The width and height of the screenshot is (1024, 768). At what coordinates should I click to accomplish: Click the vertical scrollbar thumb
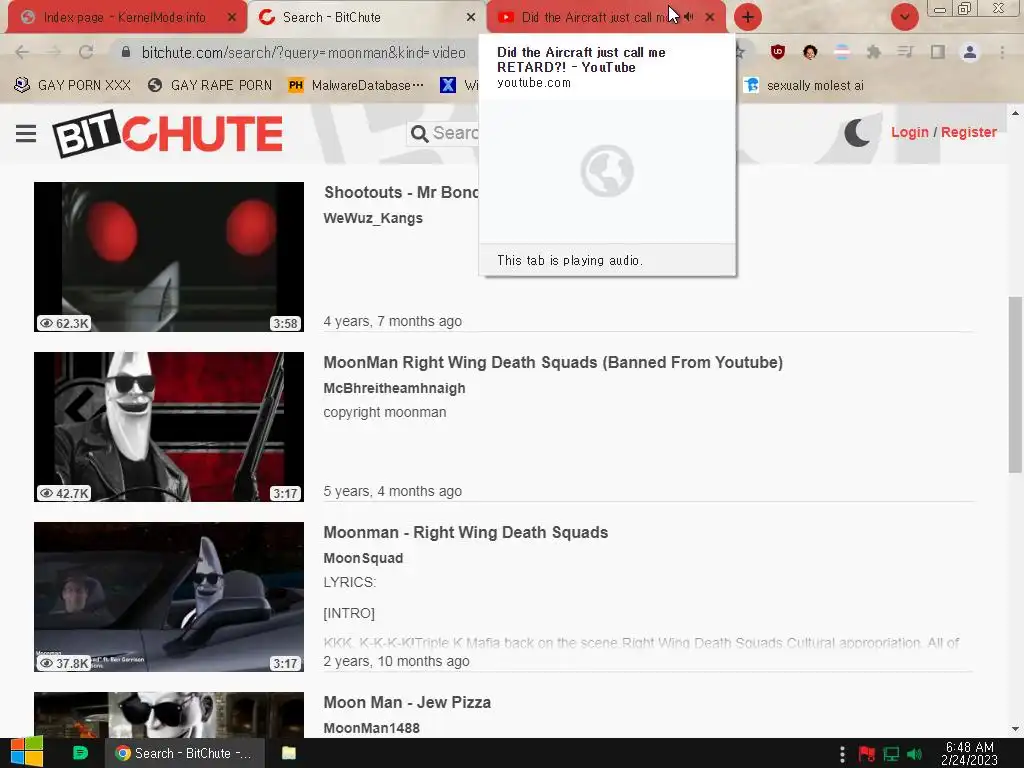pos(1015,384)
